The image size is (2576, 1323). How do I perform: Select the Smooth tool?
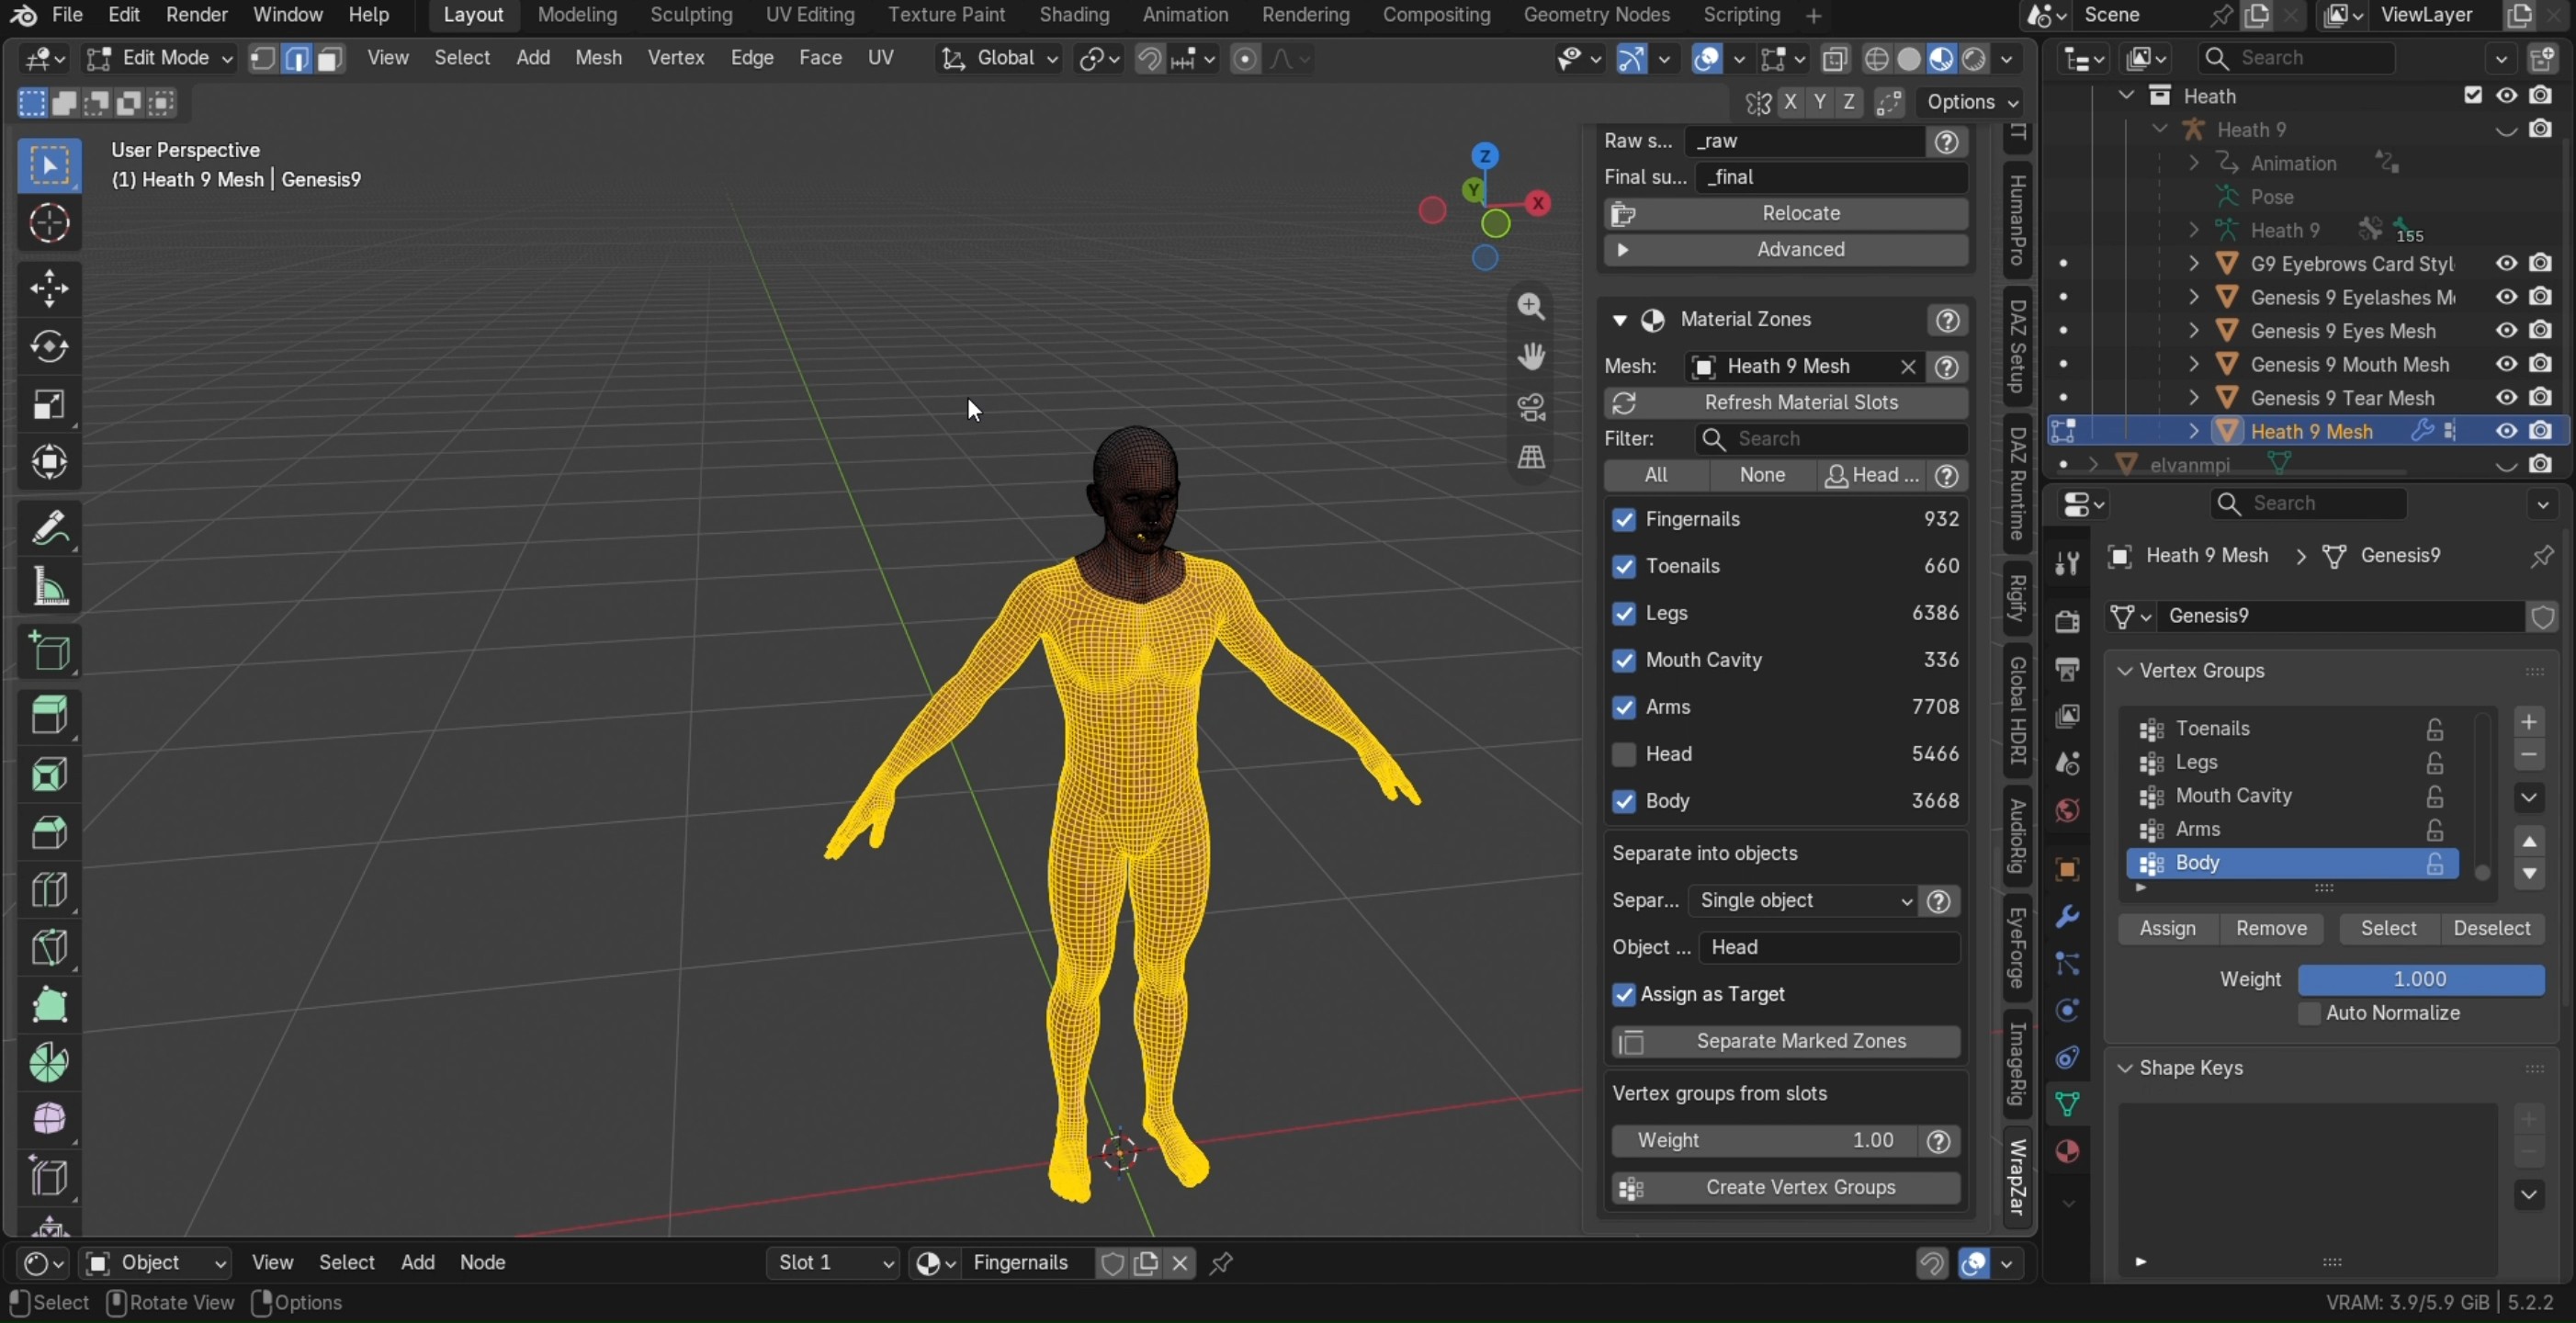click(49, 1120)
